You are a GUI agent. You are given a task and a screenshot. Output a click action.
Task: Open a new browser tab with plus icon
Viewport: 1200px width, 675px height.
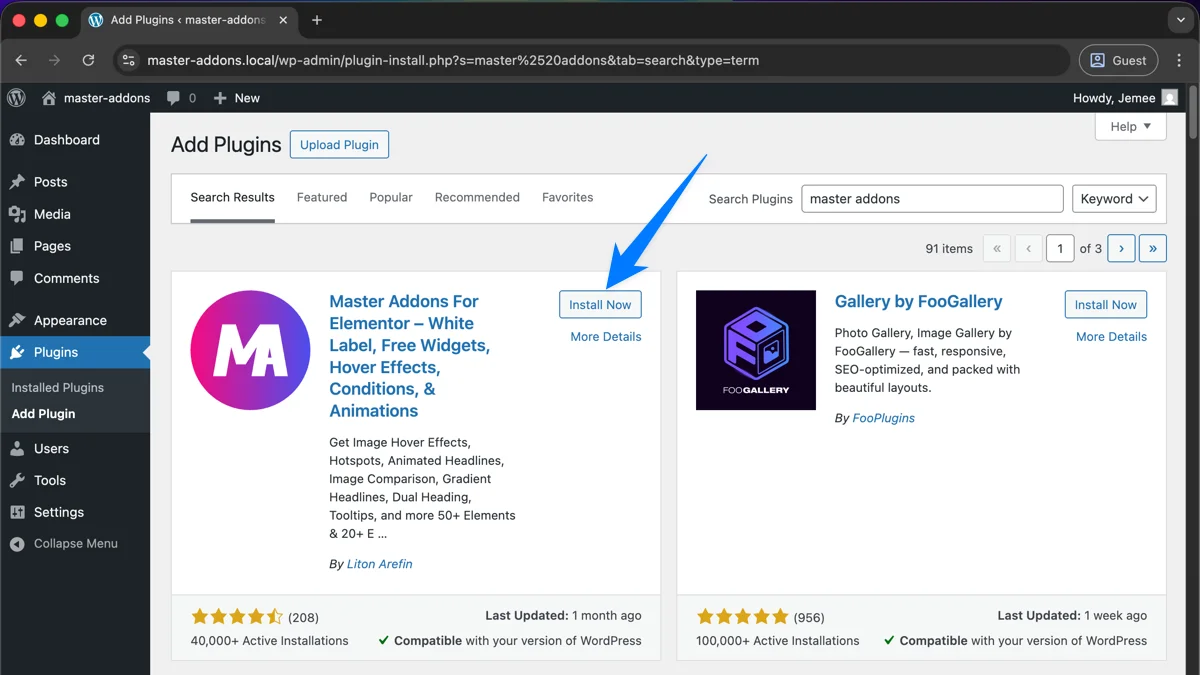(317, 20)
